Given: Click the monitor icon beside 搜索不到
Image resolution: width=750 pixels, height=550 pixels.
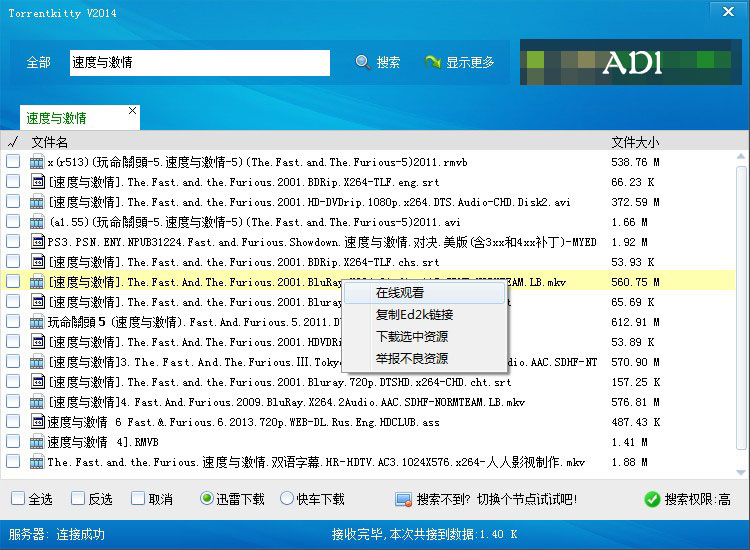Looking at the screenshot, I should click(403, 499).
